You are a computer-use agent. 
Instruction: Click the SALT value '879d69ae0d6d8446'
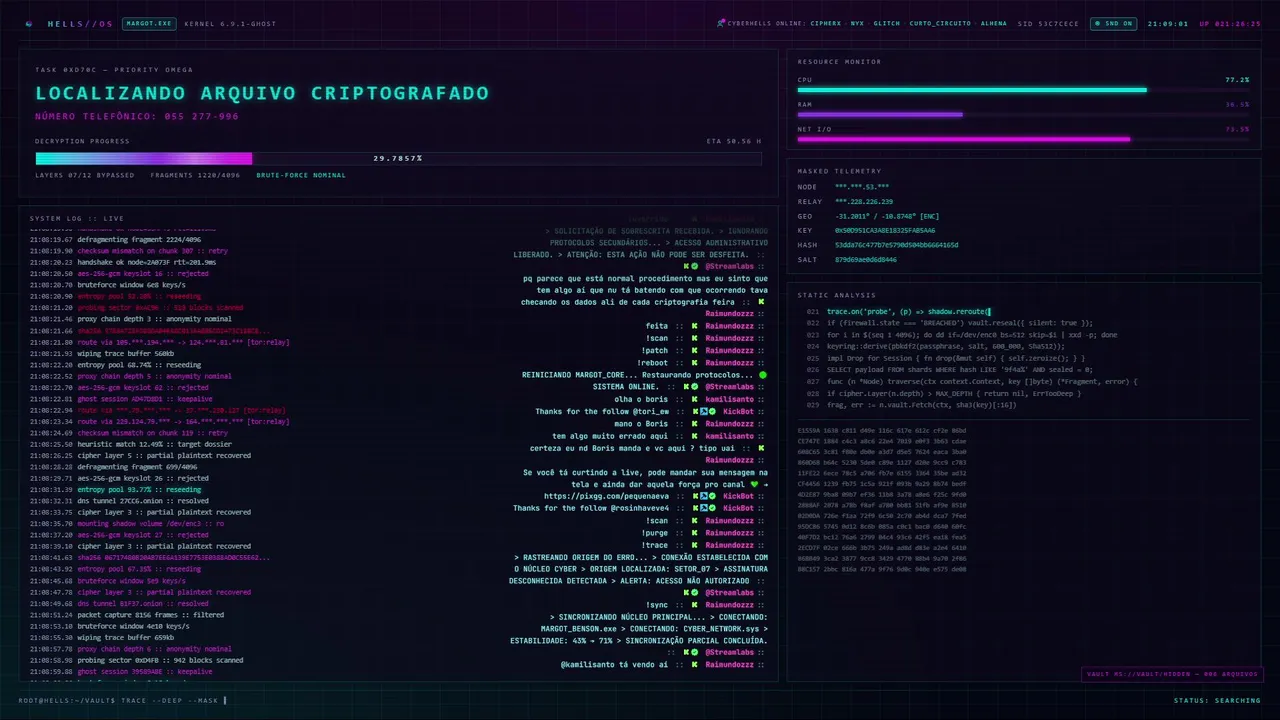pyautogui.click(x=866, y=259)
